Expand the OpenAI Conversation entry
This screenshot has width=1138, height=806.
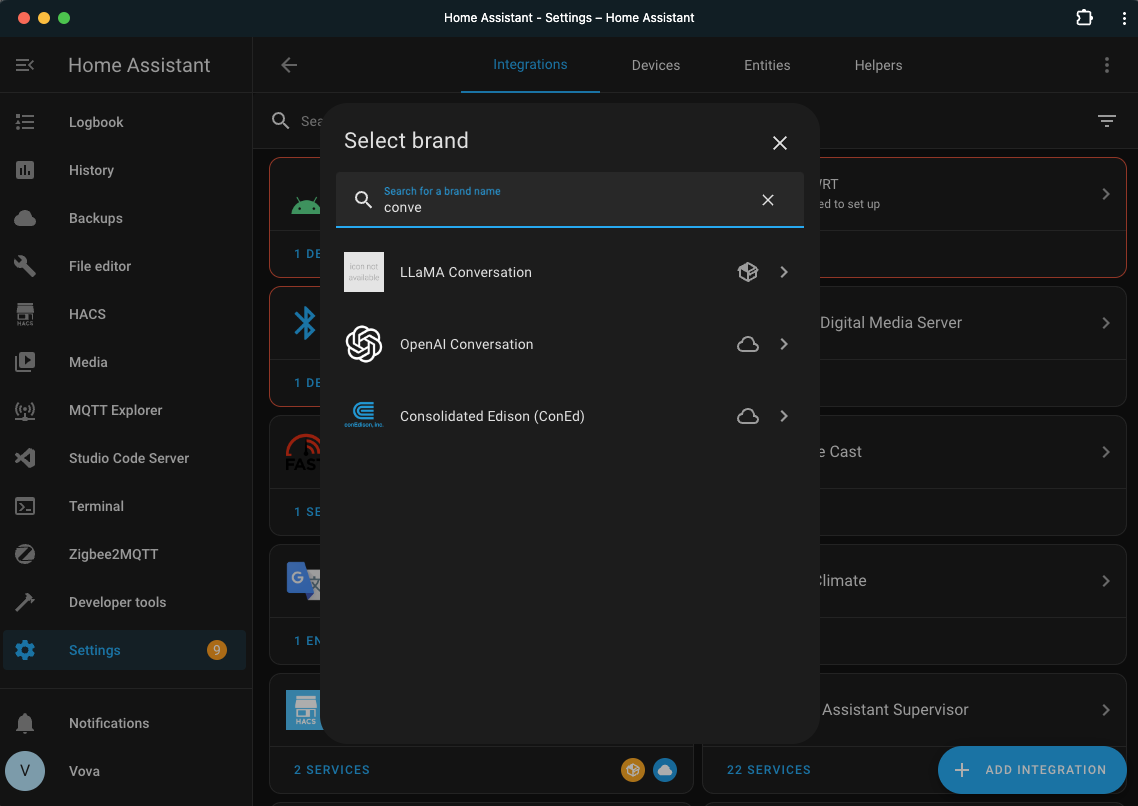pos(784,344)
